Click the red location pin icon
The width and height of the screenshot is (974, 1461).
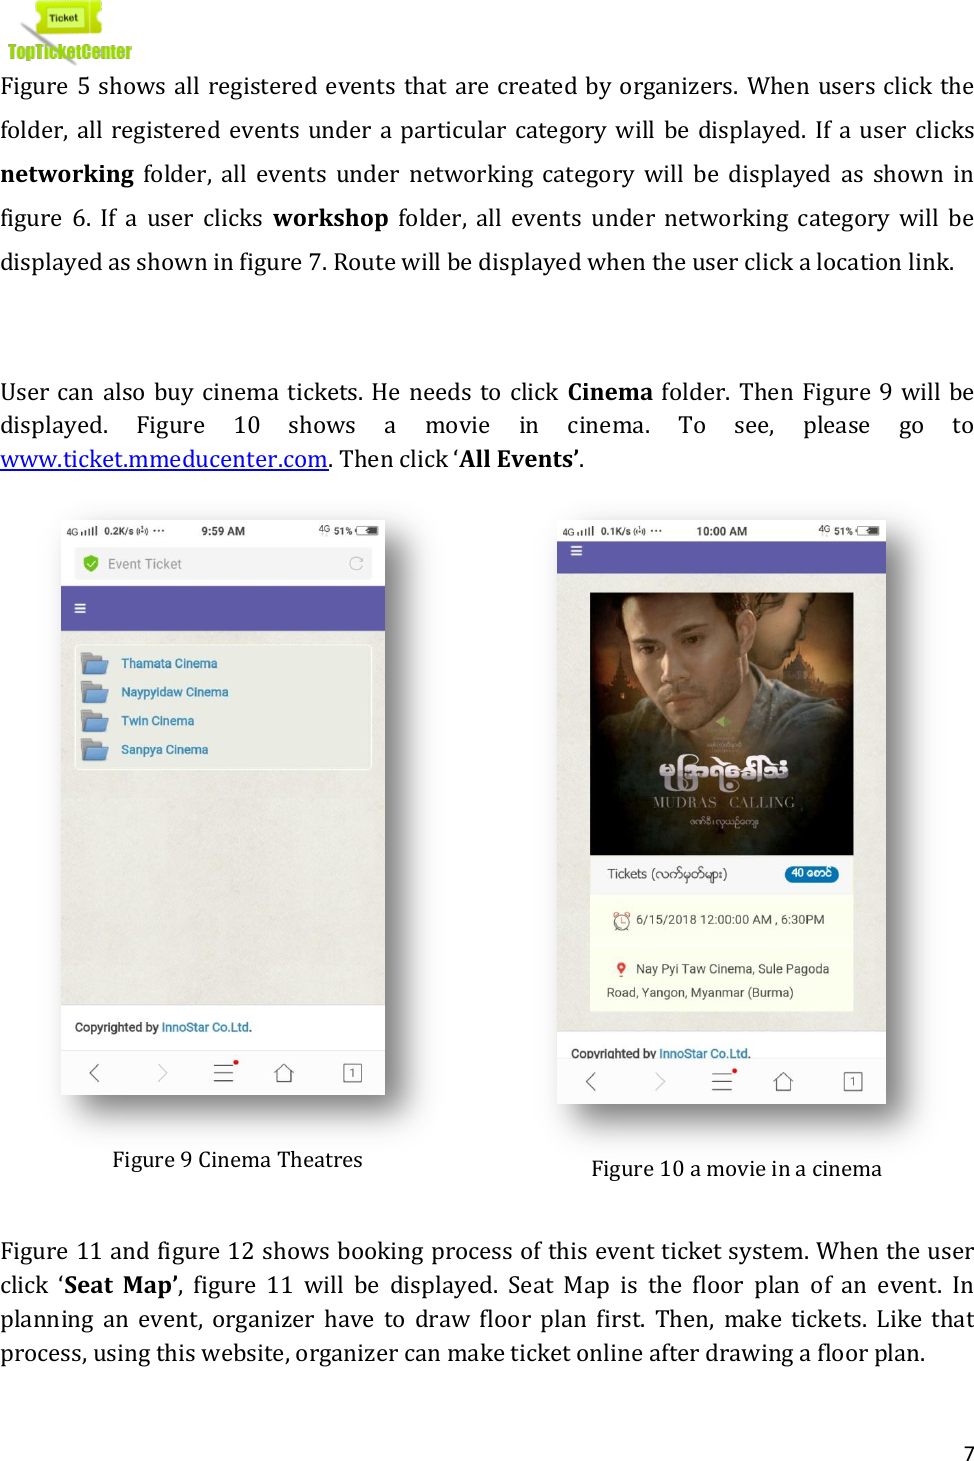621,969
